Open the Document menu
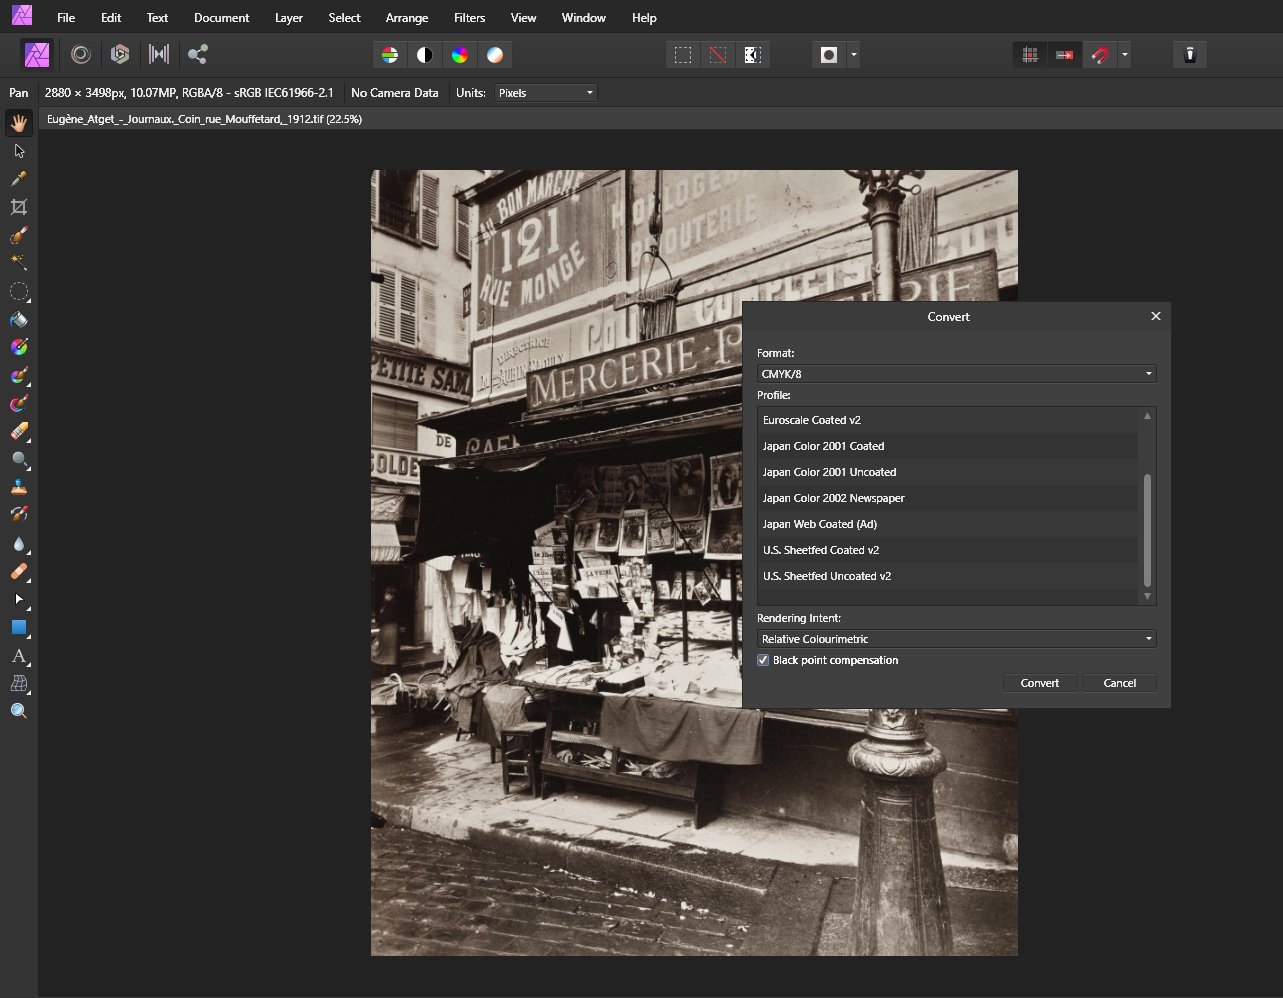The image size is (1283, 998). tap(222, 17)
